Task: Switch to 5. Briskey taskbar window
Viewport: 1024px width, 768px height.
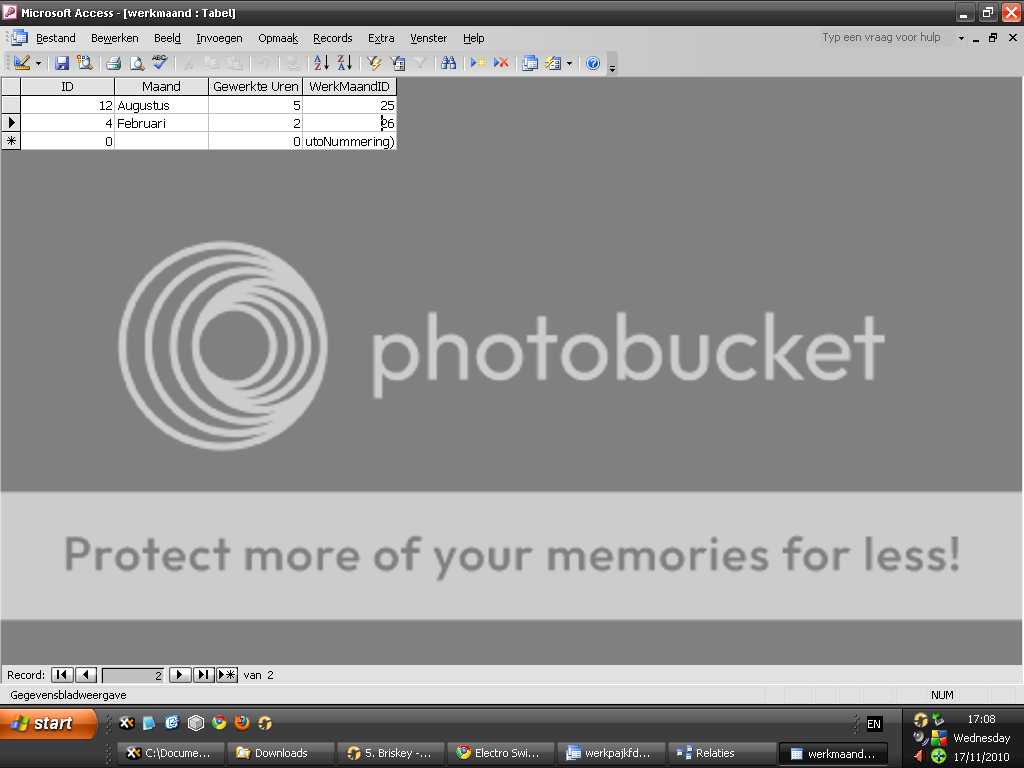Action: [391, 753]
